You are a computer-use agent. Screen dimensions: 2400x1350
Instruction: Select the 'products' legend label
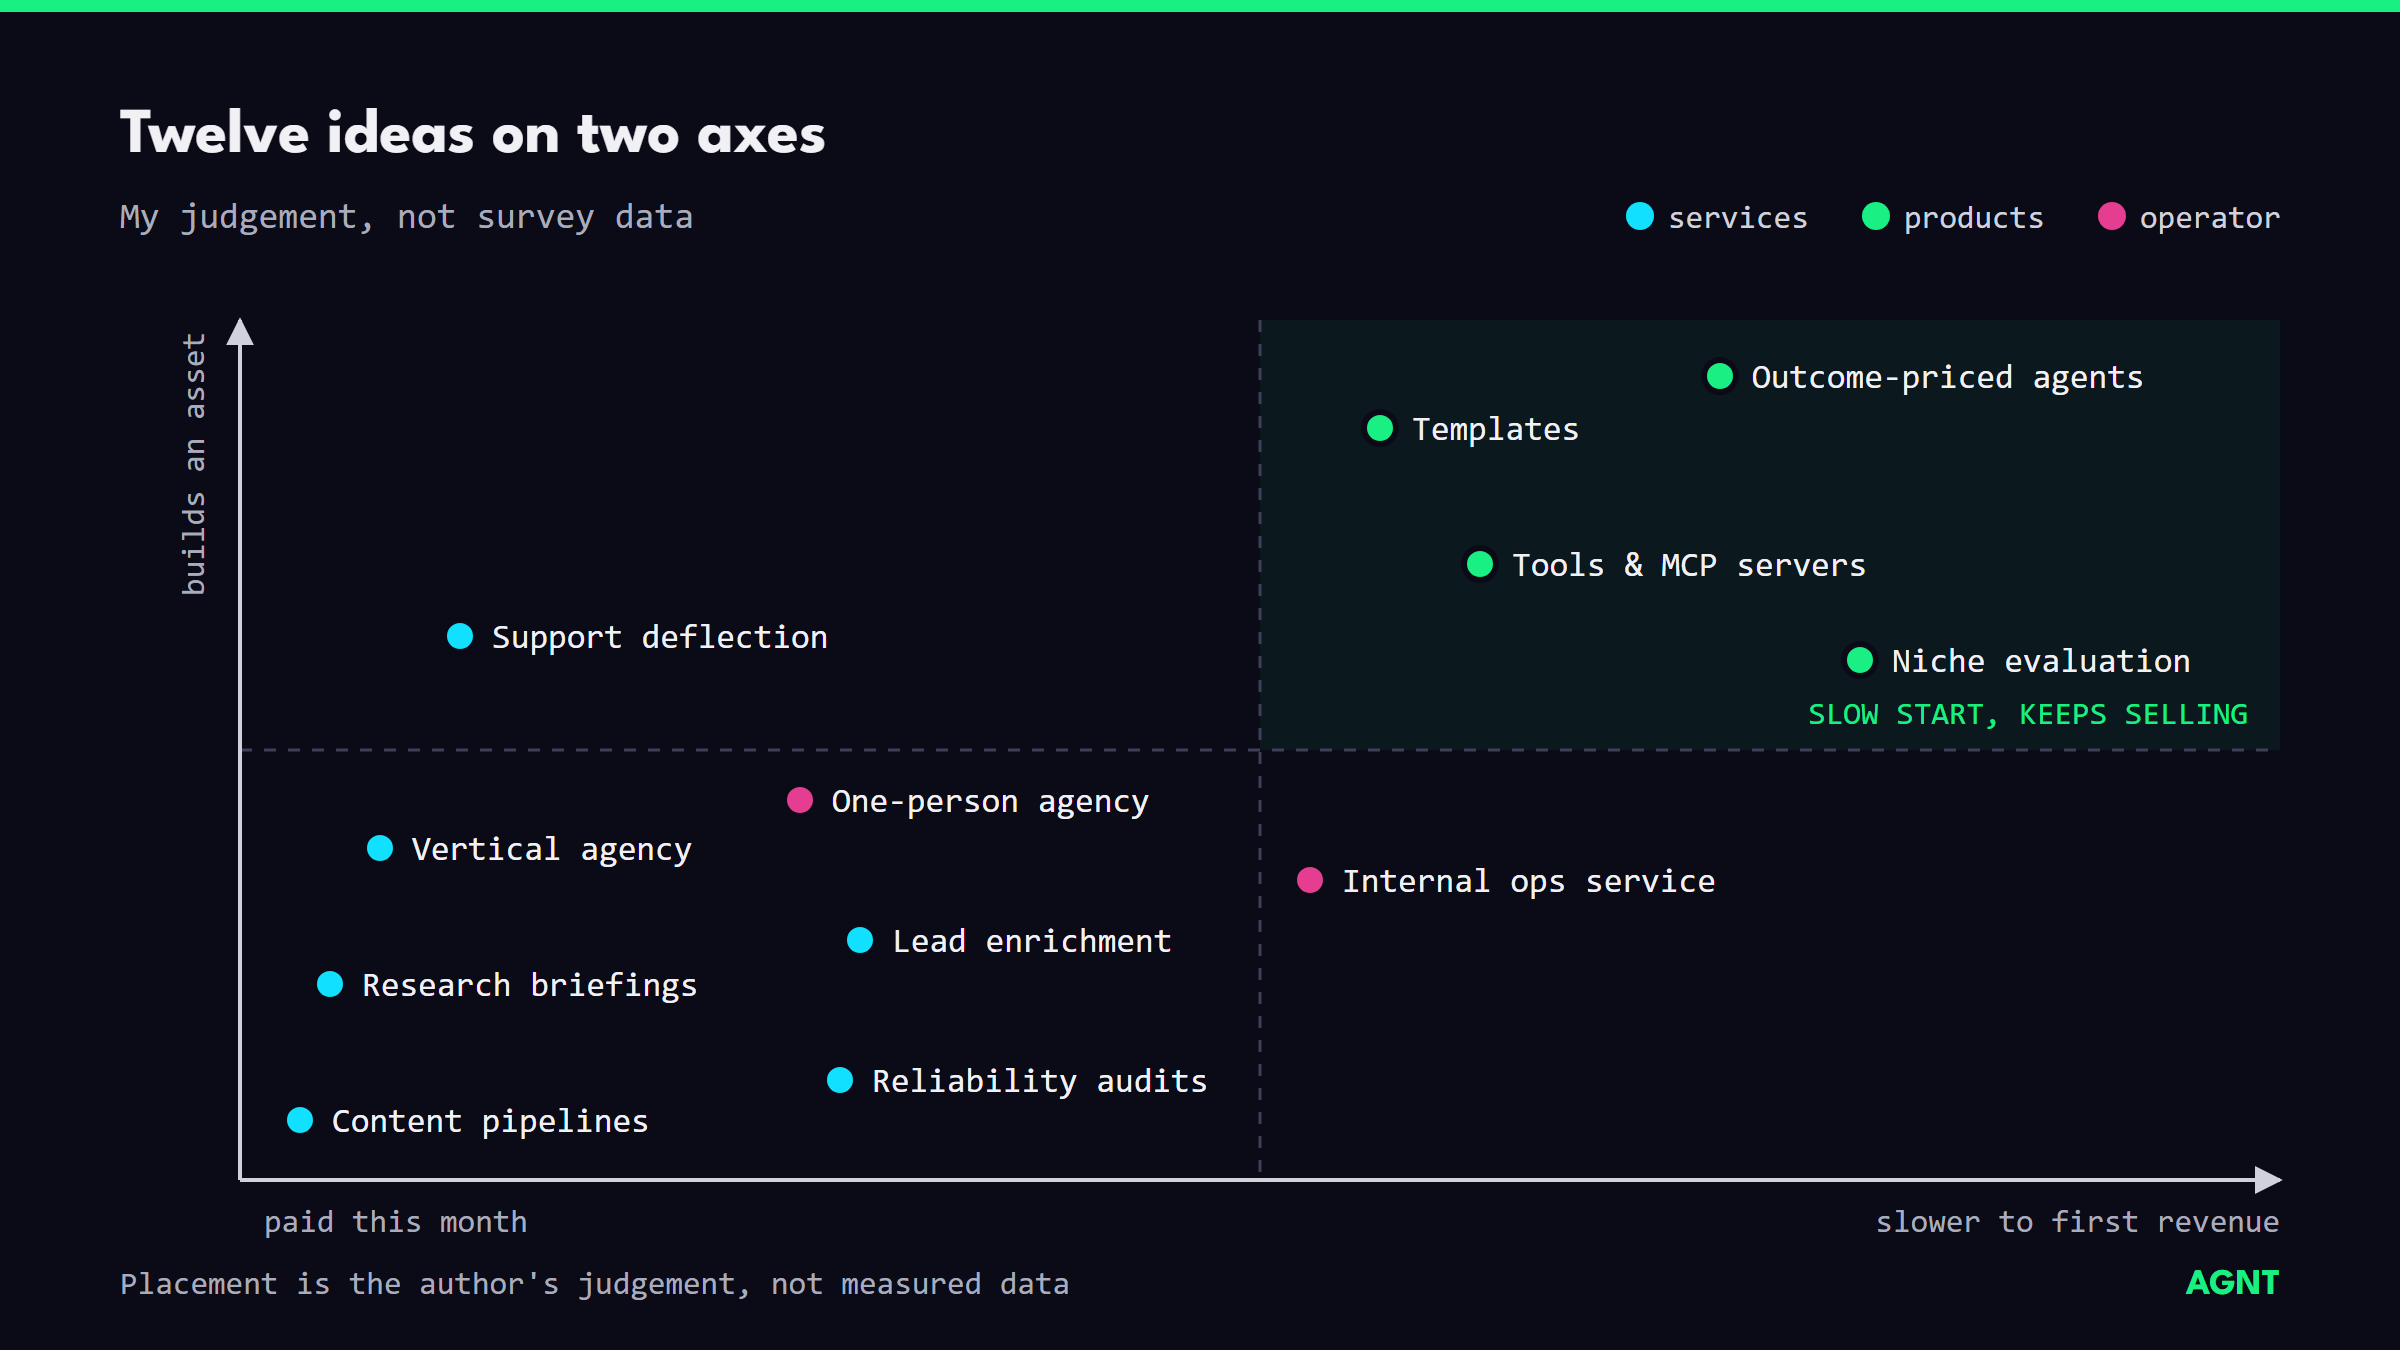(1974, 218)
